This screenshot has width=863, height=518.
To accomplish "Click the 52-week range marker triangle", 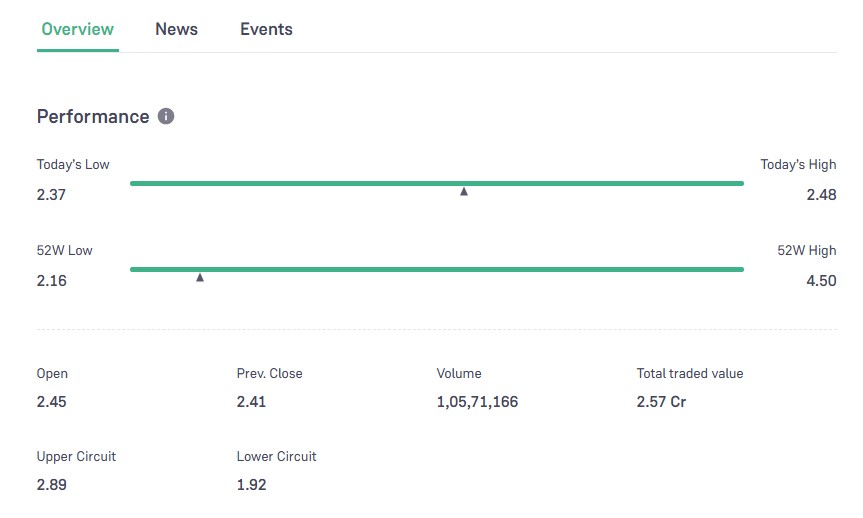I will click(200, 277).
